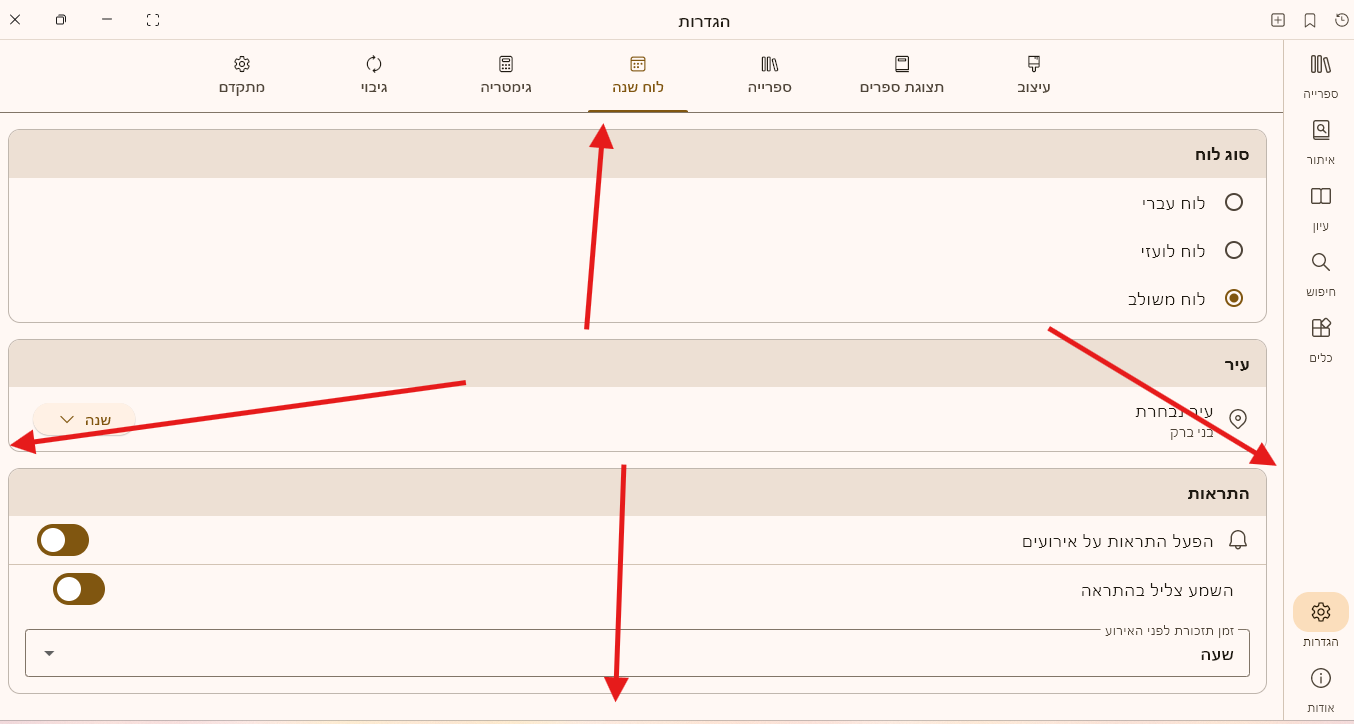
Task: Open the עיון reading view icon
Action: coord(1320,197)
